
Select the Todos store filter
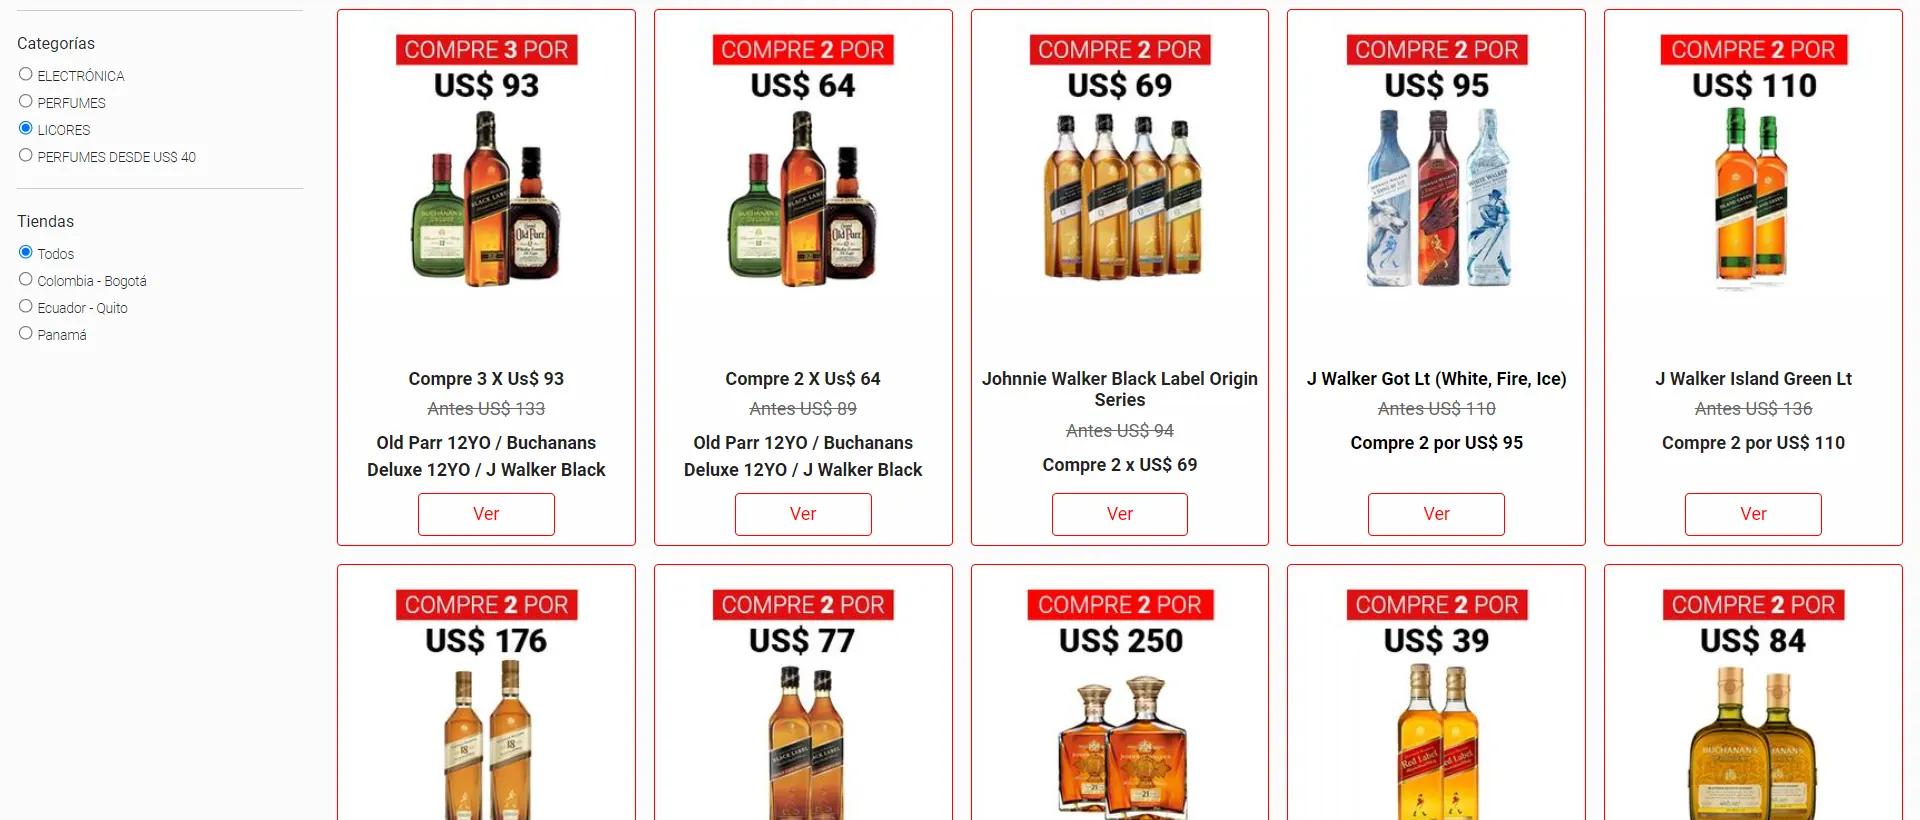[26, 252]
